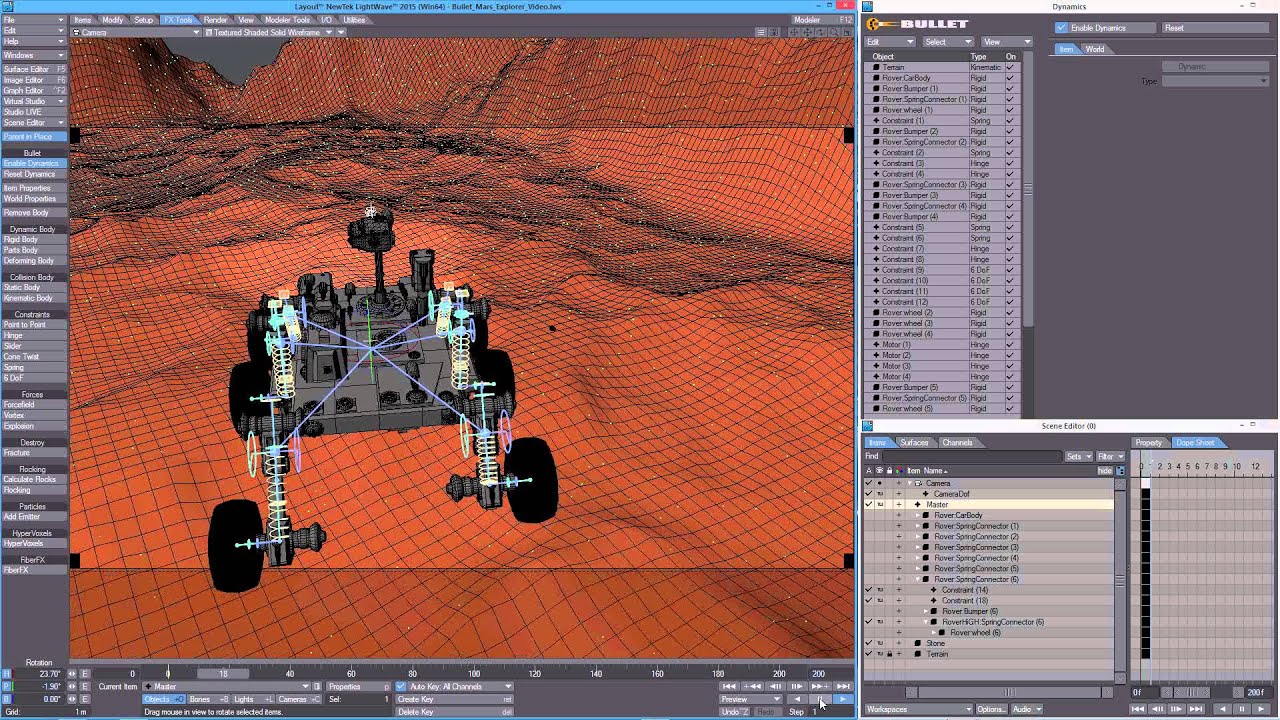Screen dimensions: 1280x720
Task: Click the Bullet object list vertical scrollbar
Action: click(x=1028, y=187)
